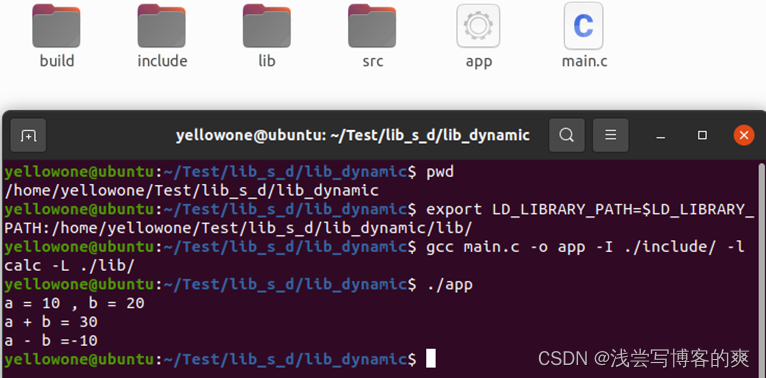Click the terminal cursor at last prompt
The width and height of the screenshot is (766, 378).
click(430, 358)
